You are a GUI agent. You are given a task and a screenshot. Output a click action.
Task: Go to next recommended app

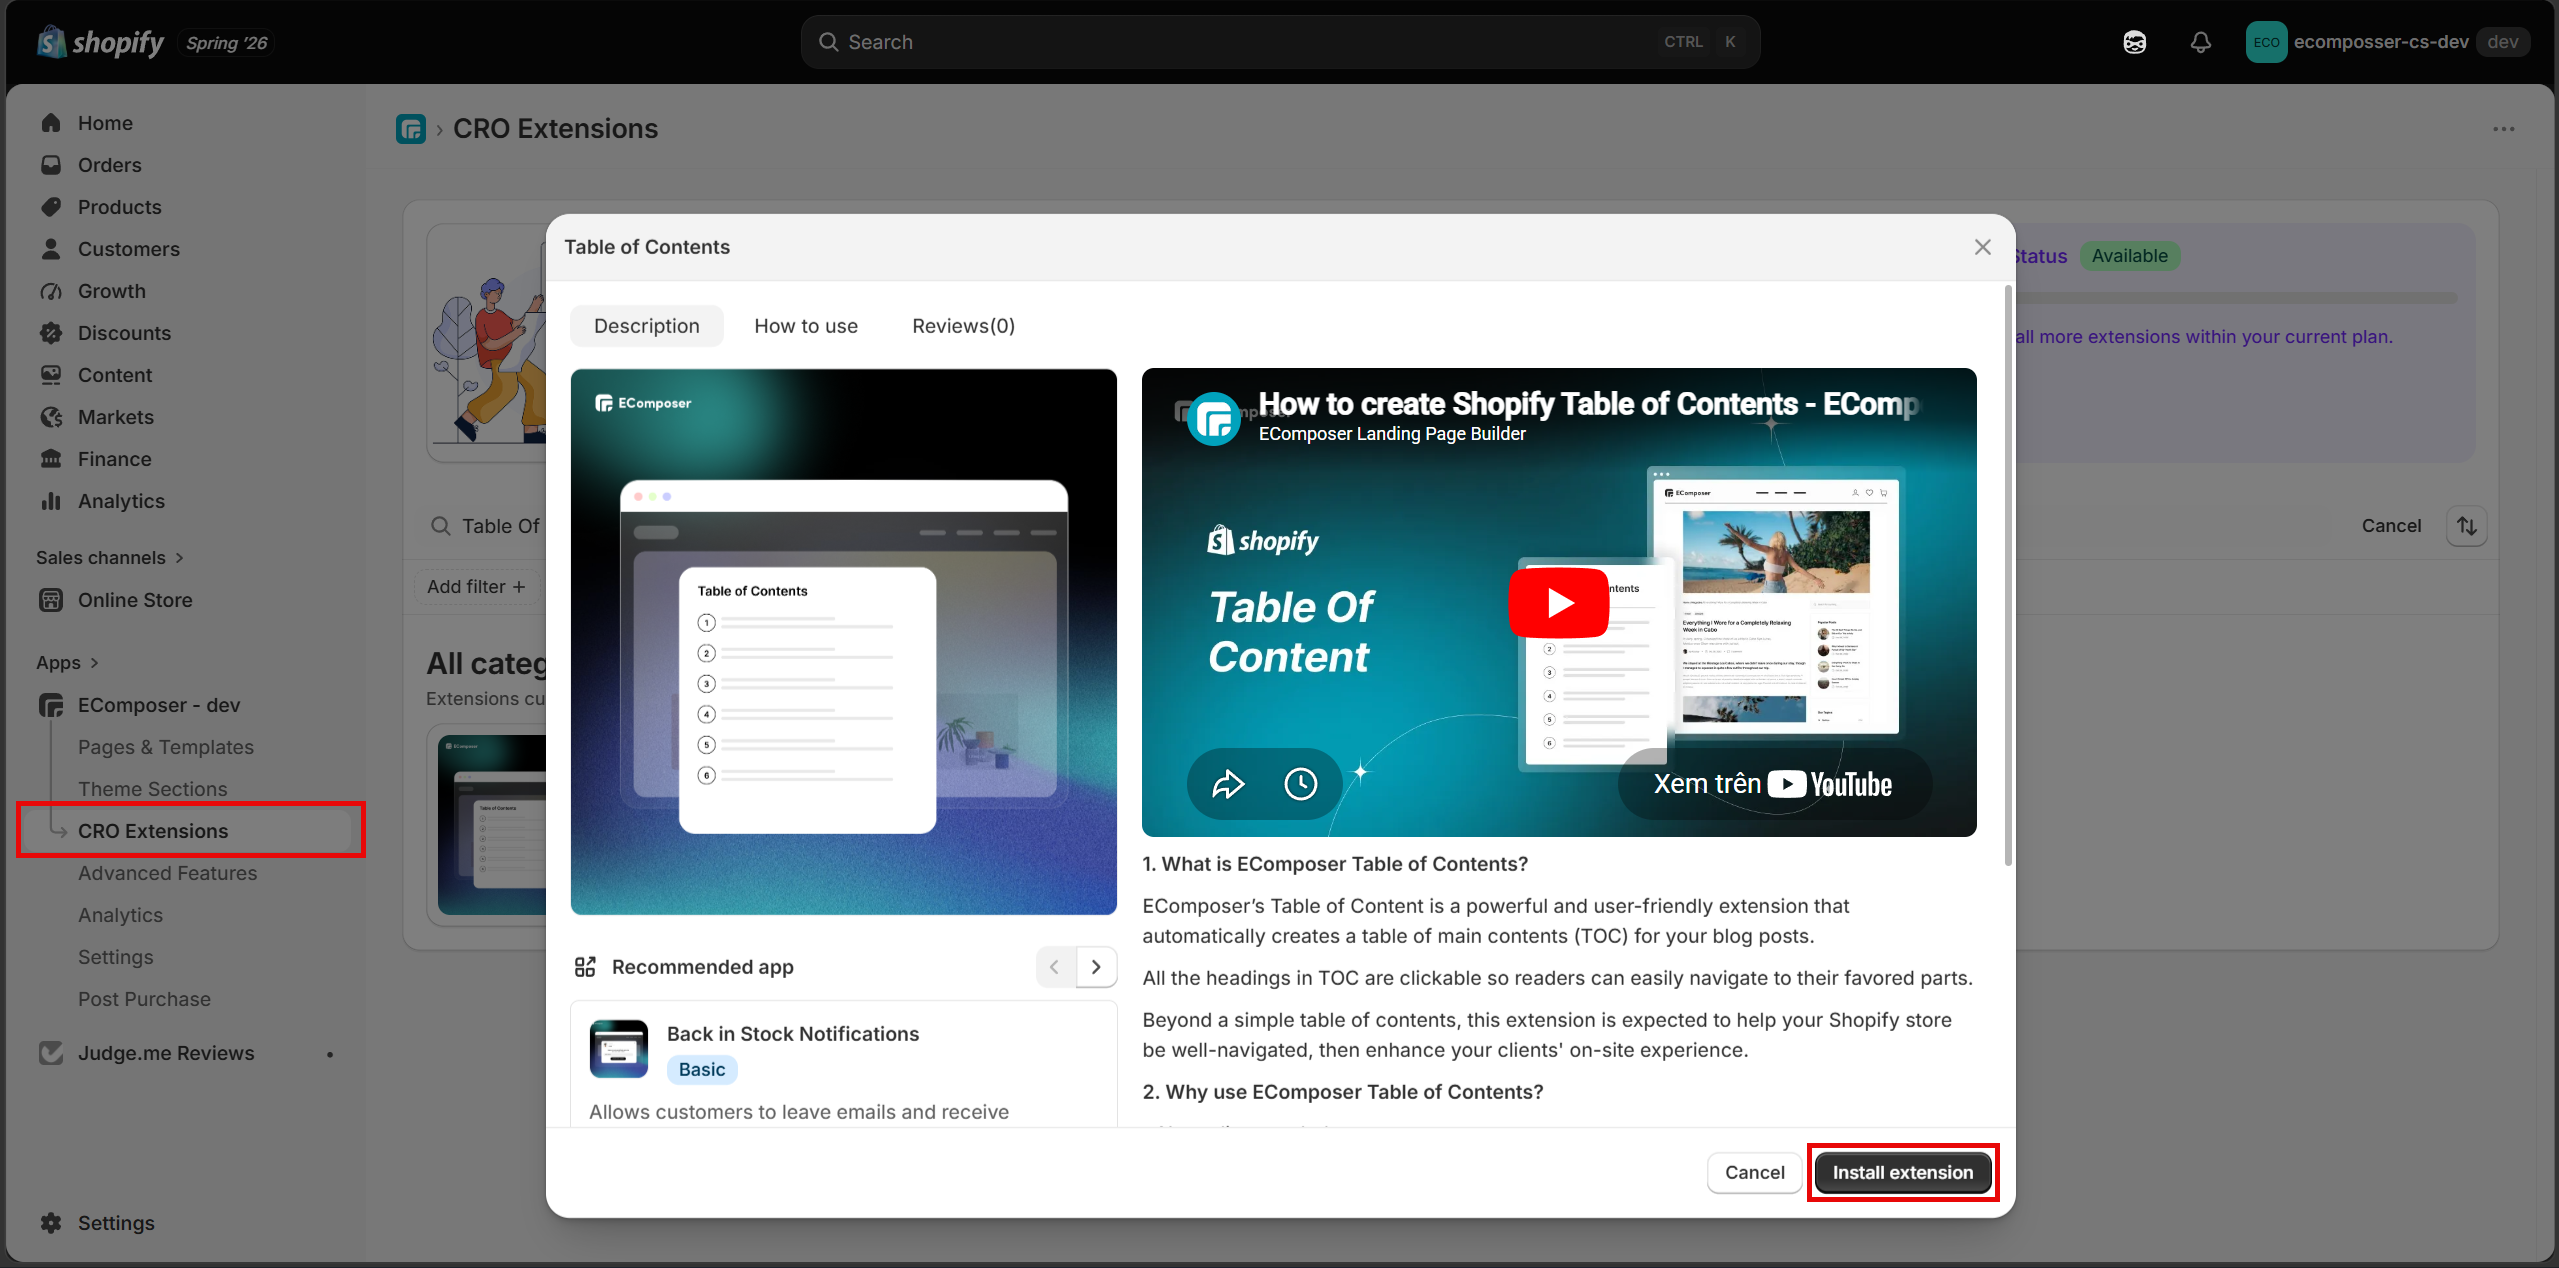(x=1096, y=967)
